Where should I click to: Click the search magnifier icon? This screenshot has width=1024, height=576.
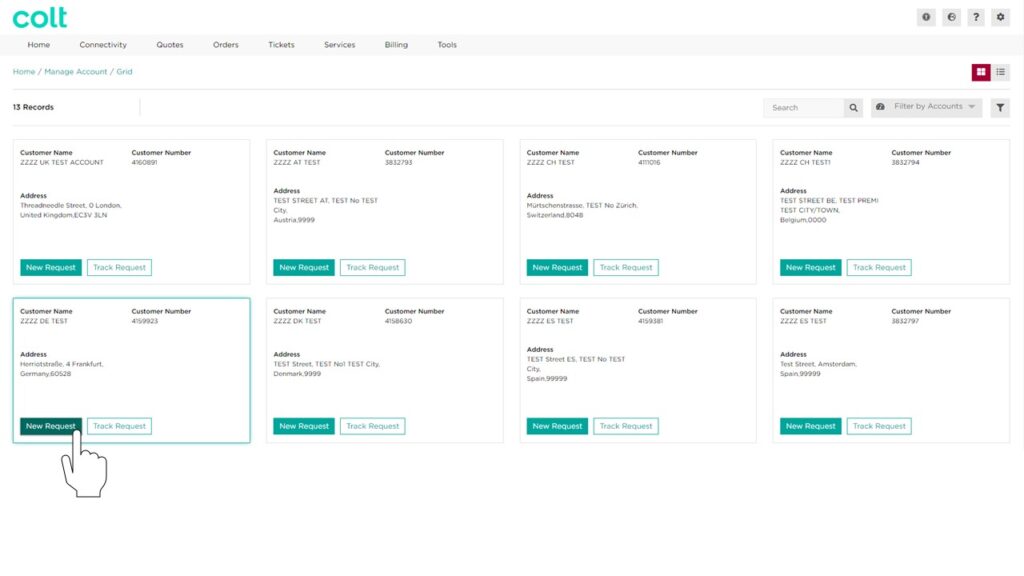pyautogui.click(x=853, y=108)
